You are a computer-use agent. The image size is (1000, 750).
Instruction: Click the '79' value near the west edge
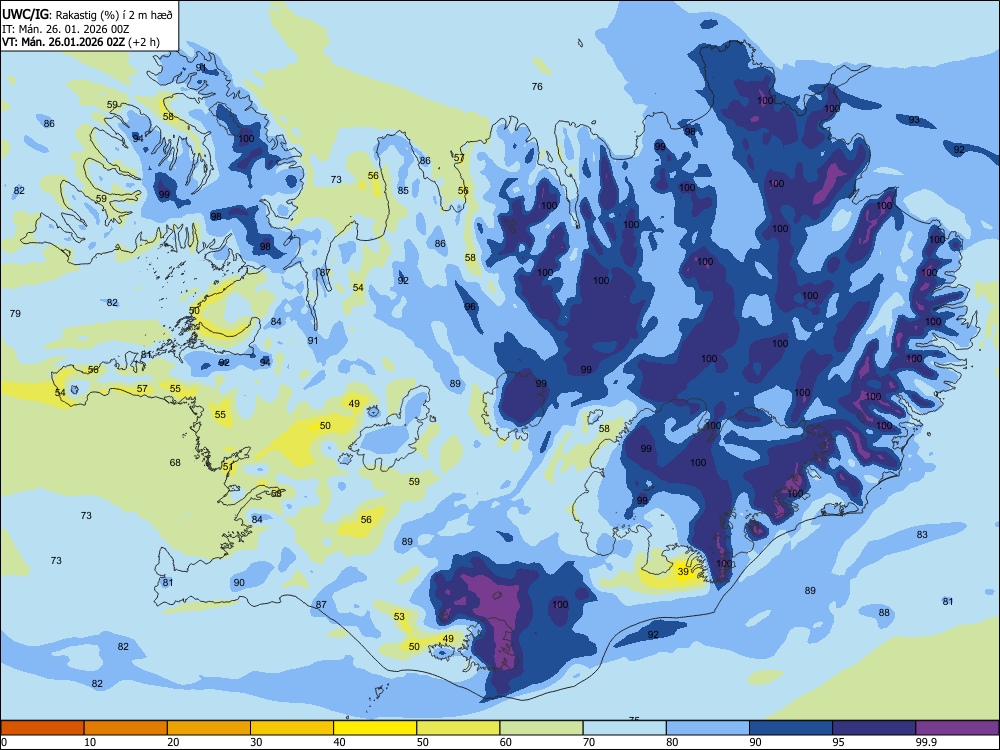tap(15, 313)
